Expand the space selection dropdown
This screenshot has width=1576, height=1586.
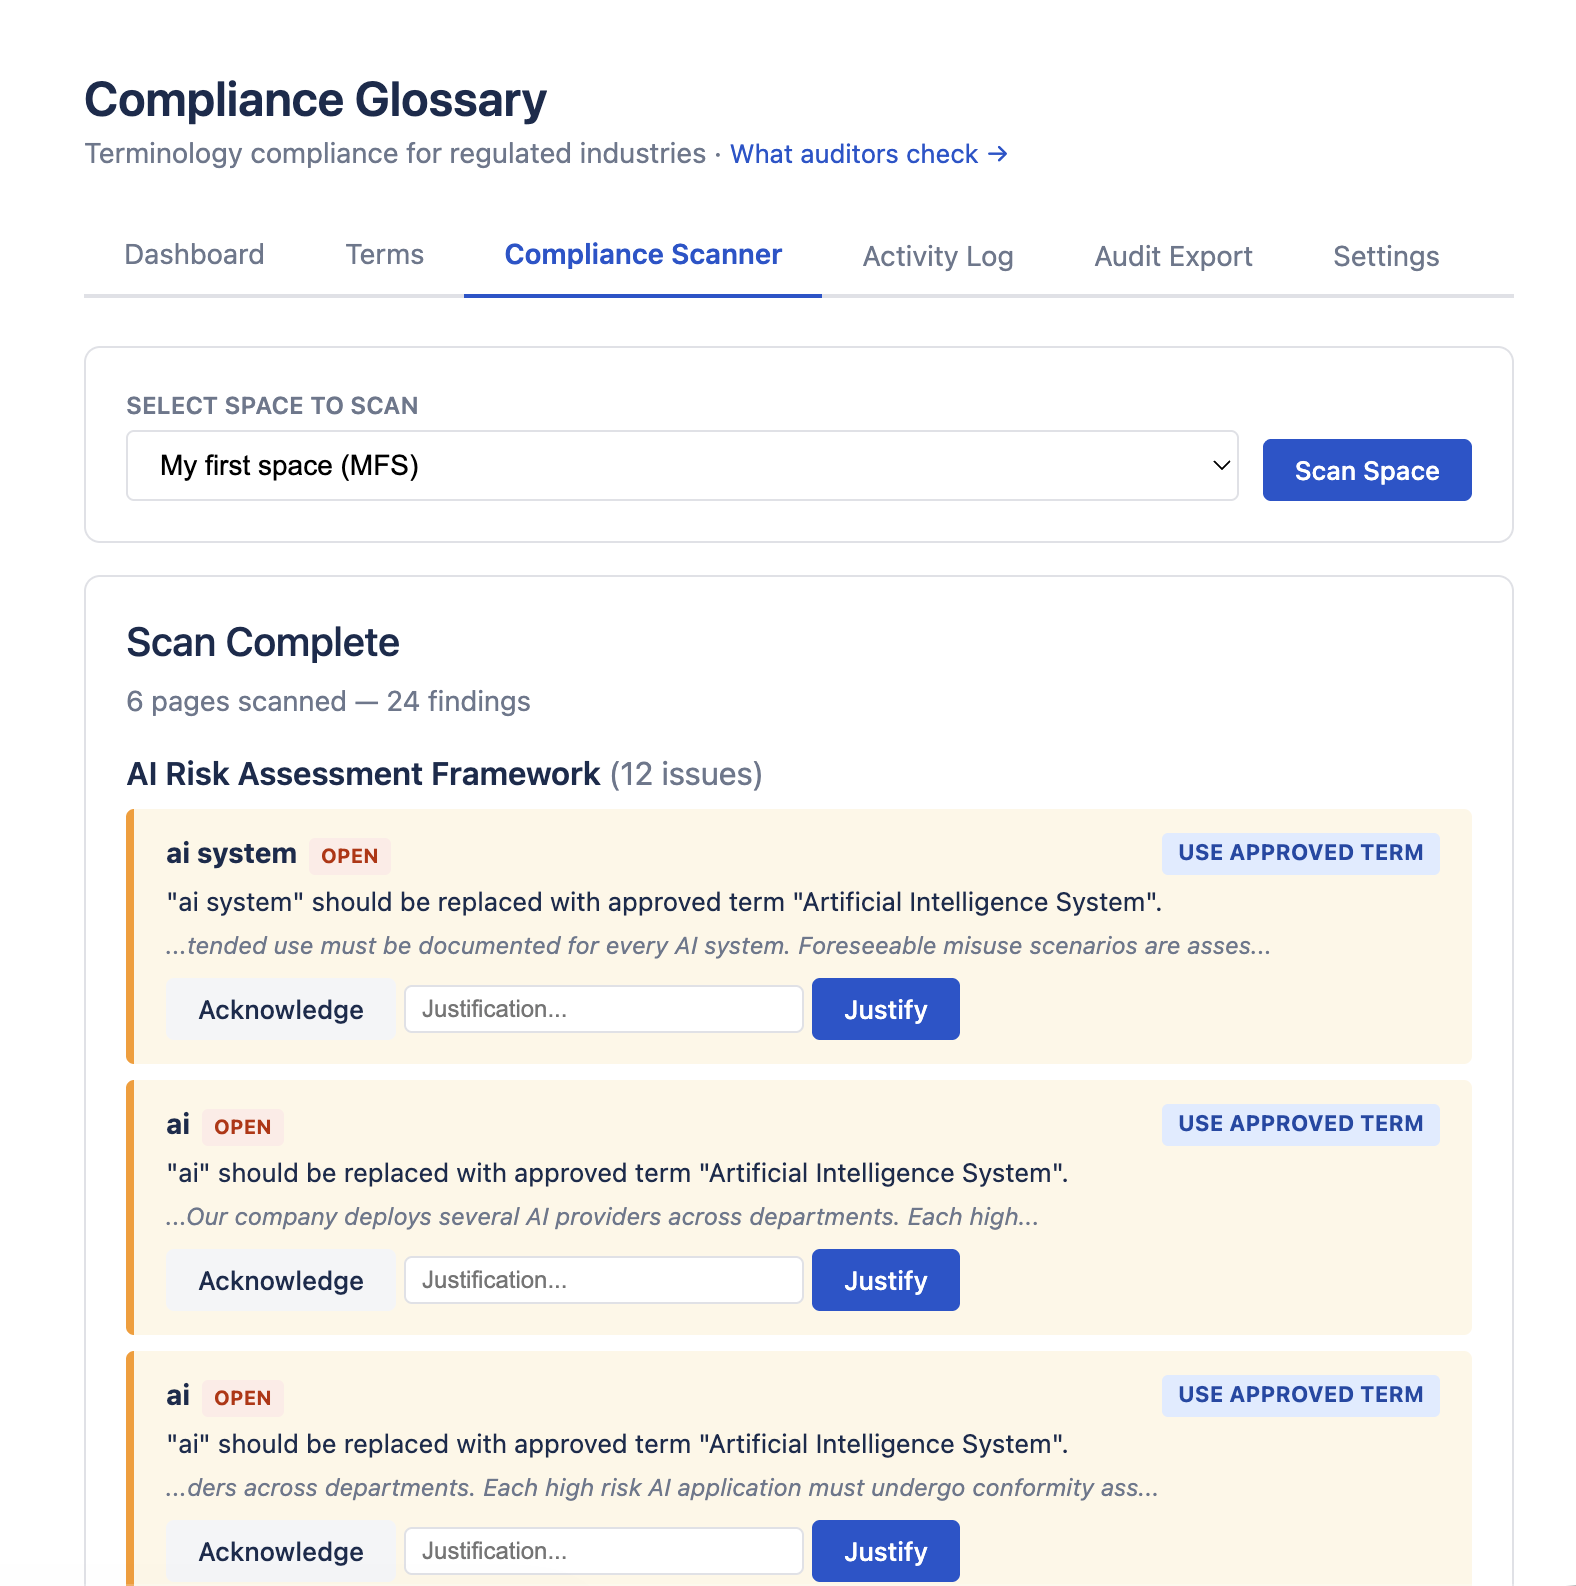click(x=682, y=466)
